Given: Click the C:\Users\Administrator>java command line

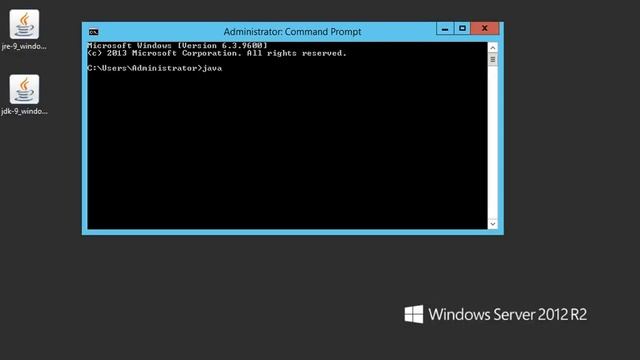Looking at the screenshot, I should 155,68.
